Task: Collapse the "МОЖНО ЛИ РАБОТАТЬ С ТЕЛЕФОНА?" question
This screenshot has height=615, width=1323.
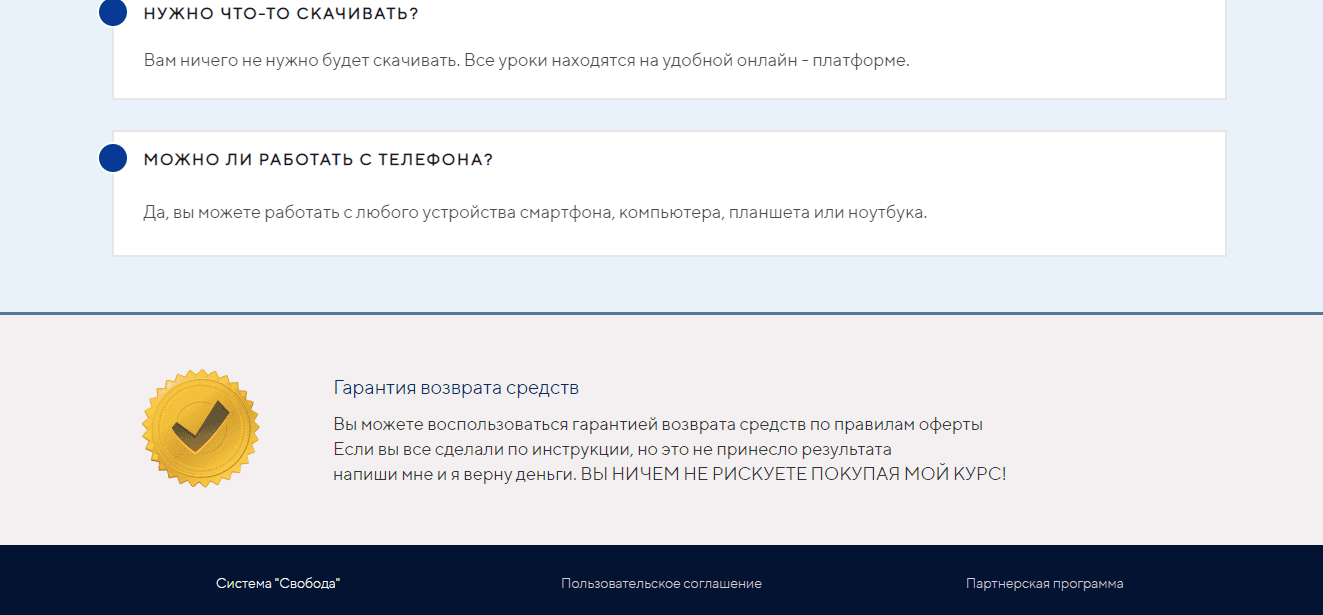Action: pyautogui.click(x=318, y=160)
